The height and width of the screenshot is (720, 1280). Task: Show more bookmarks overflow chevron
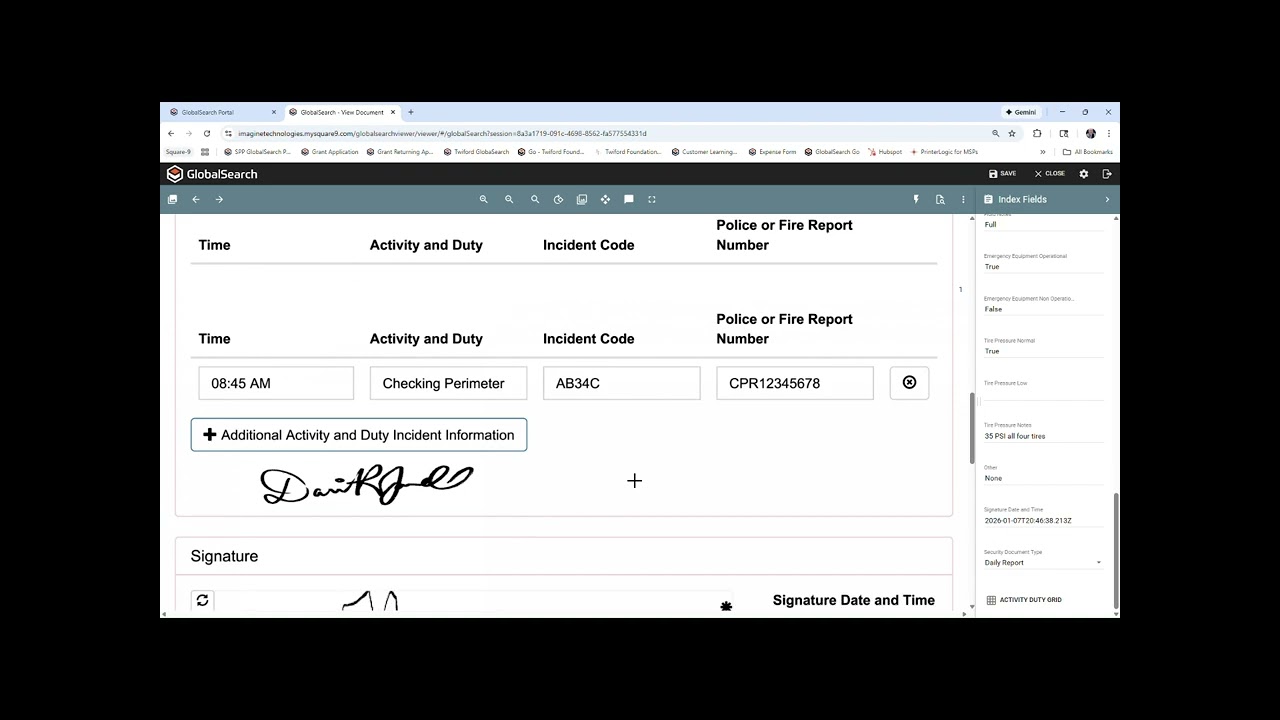click(x=1043, y=152)
